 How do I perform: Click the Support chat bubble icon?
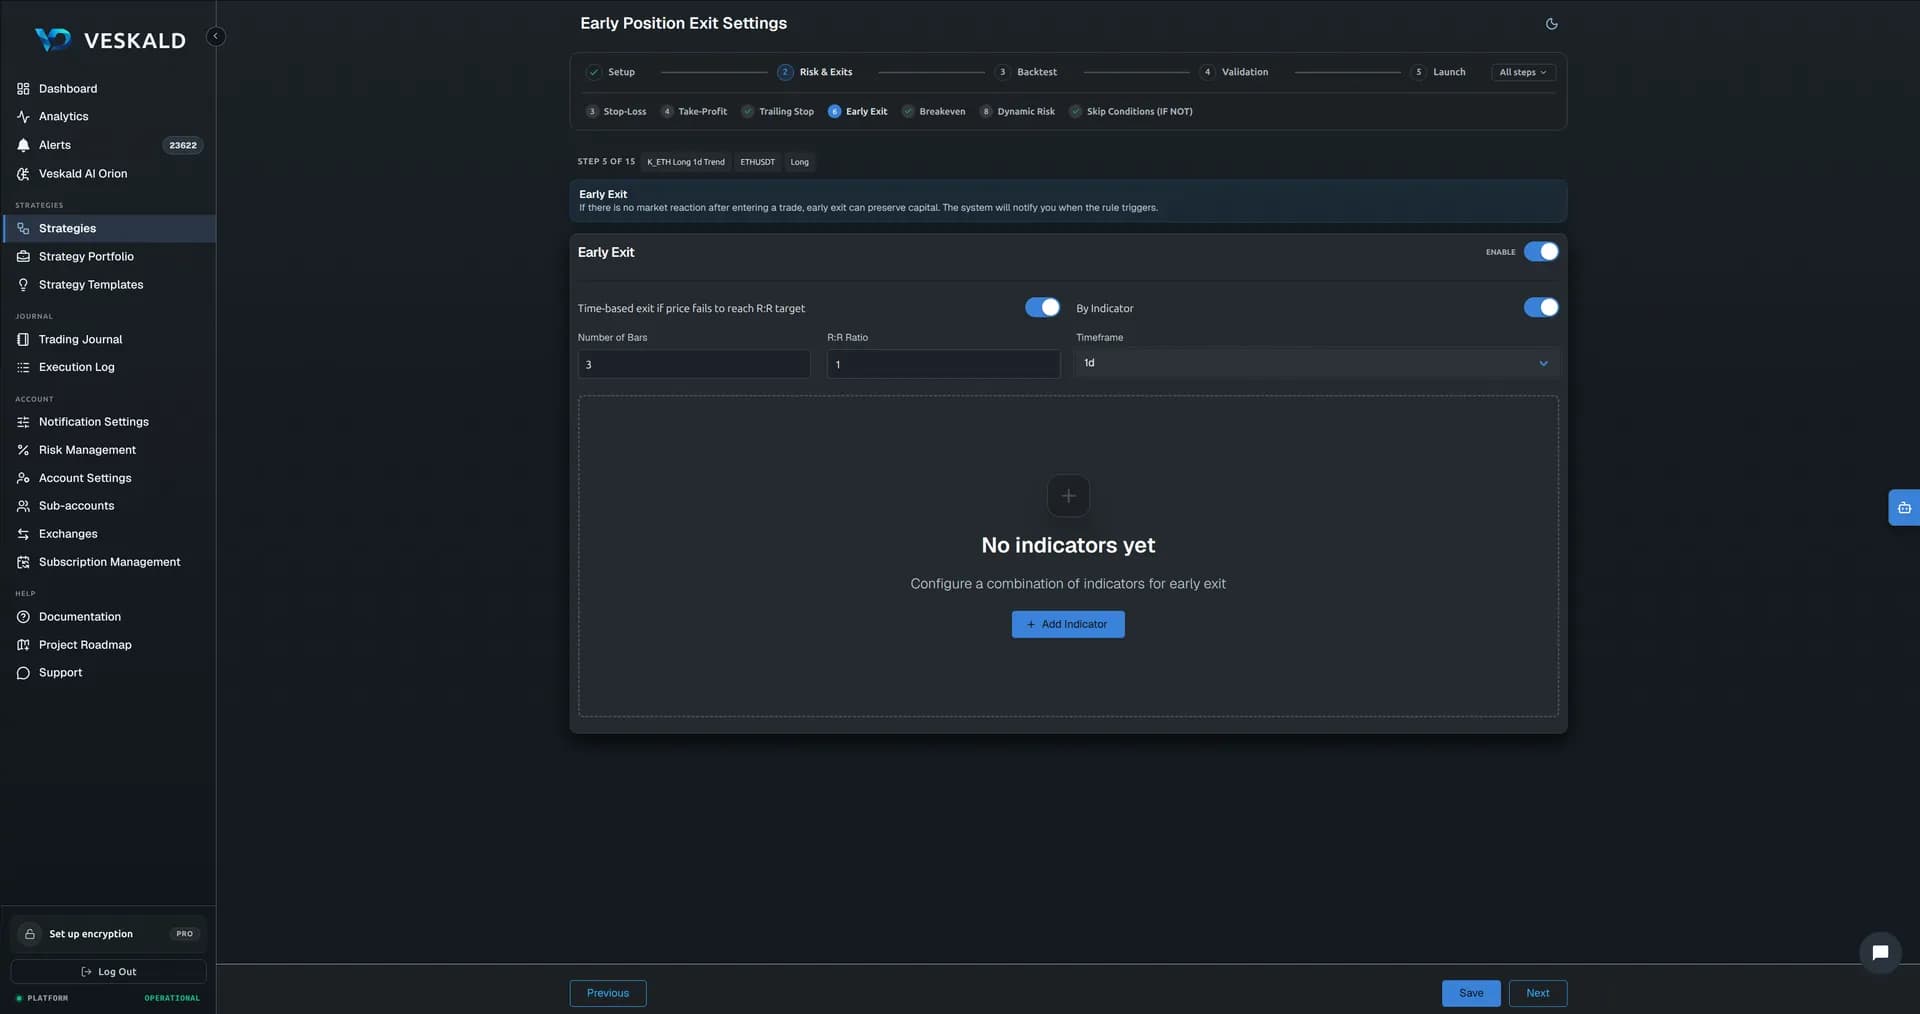click(x=23, y=673)
